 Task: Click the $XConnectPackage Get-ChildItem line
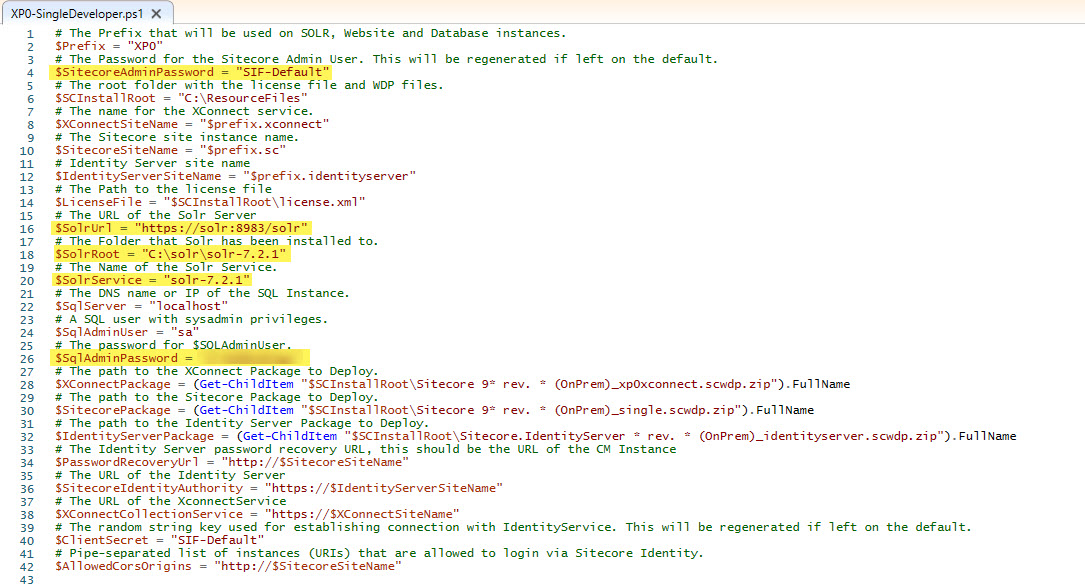click(x=453, y=384)
